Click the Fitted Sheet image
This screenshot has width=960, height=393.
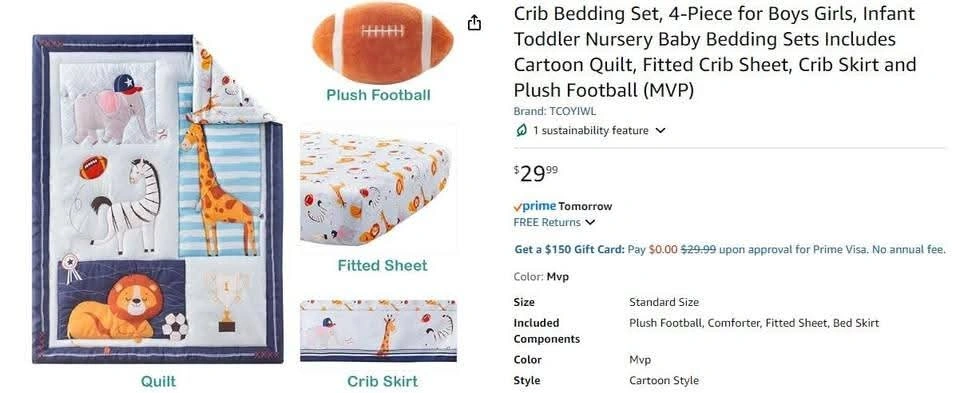pyautogui.click(x=378, y=189)
